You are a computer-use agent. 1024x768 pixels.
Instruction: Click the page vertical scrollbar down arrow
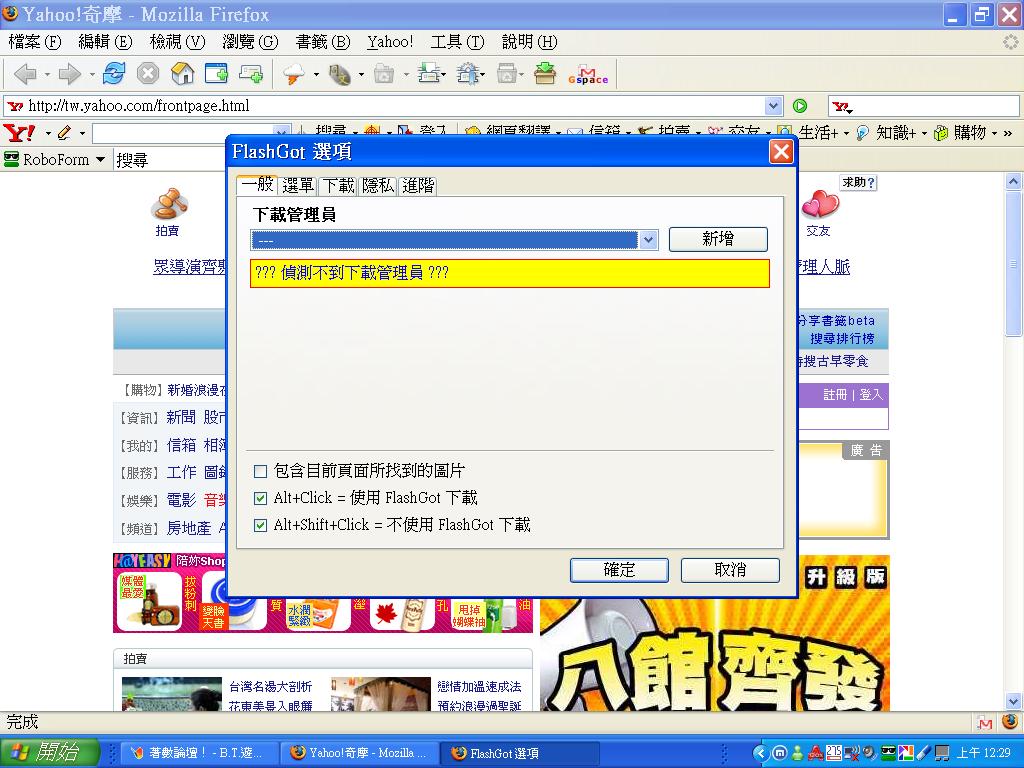coord(1014,702)
